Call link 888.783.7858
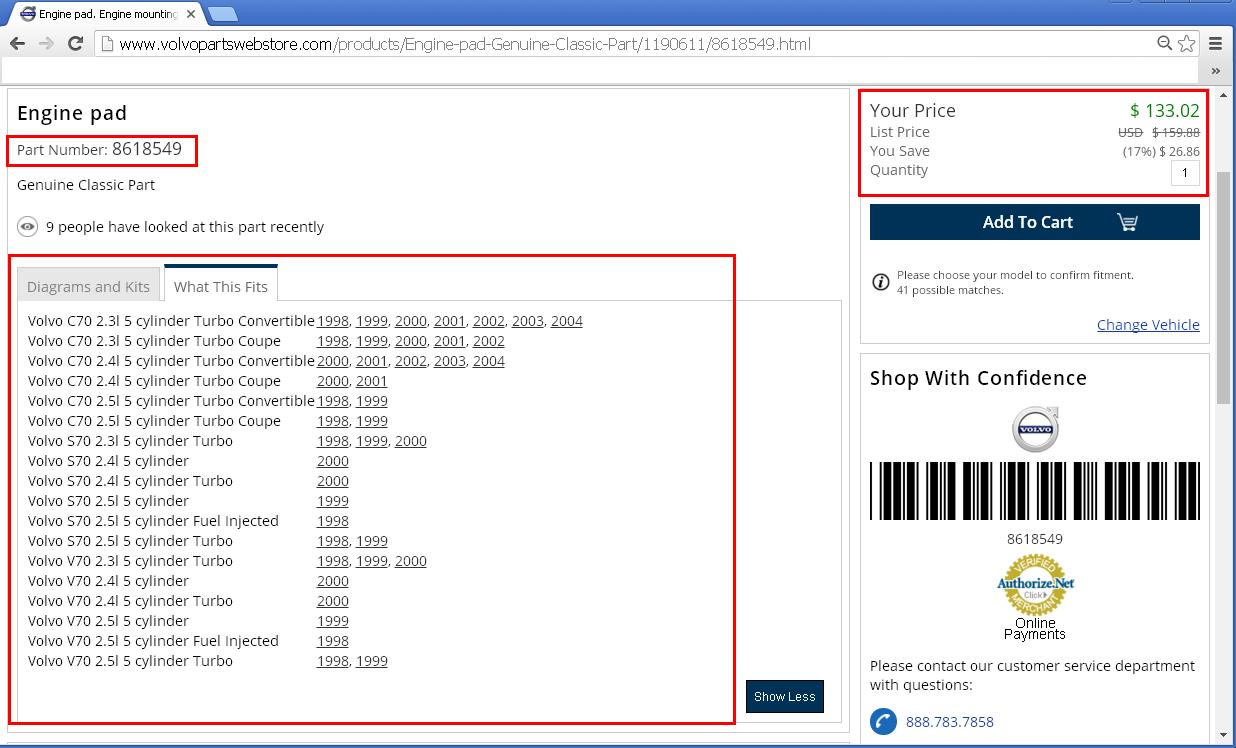This screenshot has width=1236, height=748. [x=949, y=722]
